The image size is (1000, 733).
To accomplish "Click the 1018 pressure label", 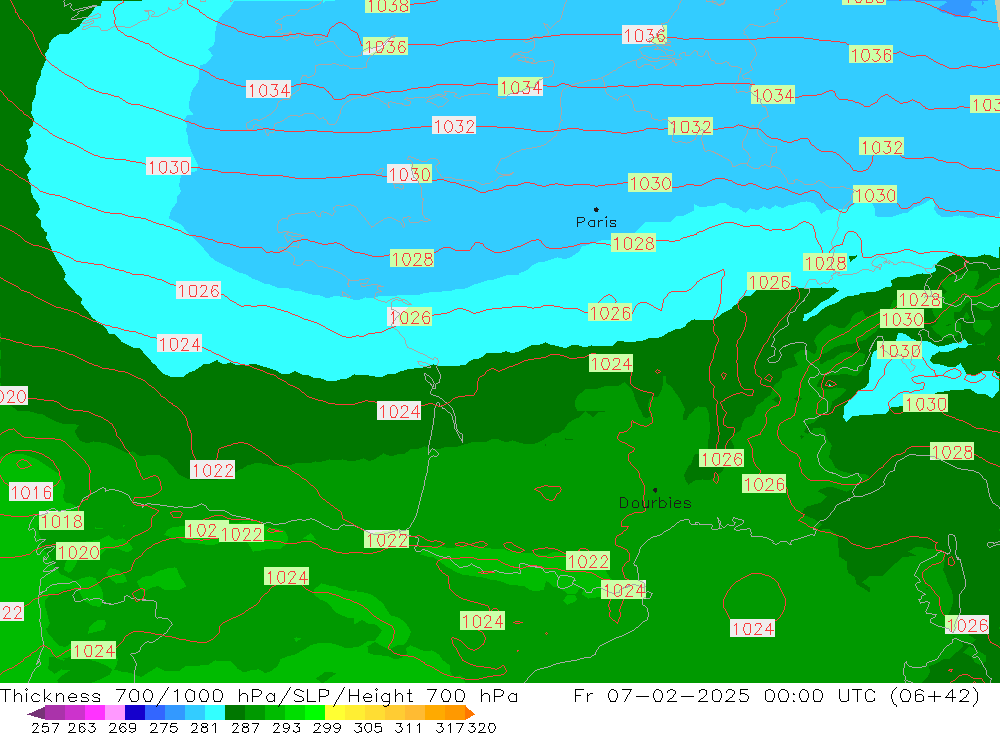I will 61,521.
